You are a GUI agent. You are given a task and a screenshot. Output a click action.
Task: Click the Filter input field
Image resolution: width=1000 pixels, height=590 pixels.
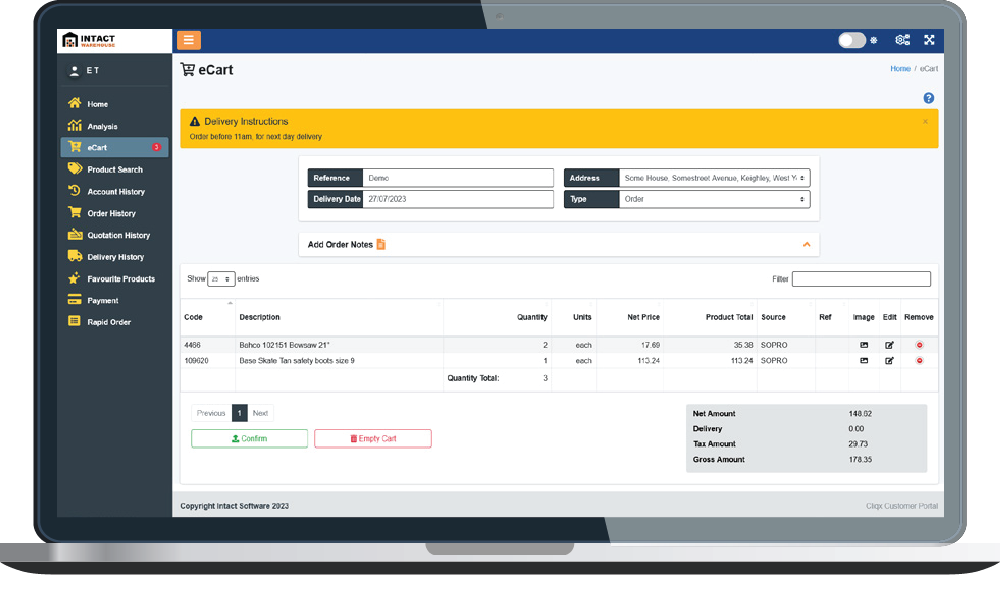[x=861, y=279]
